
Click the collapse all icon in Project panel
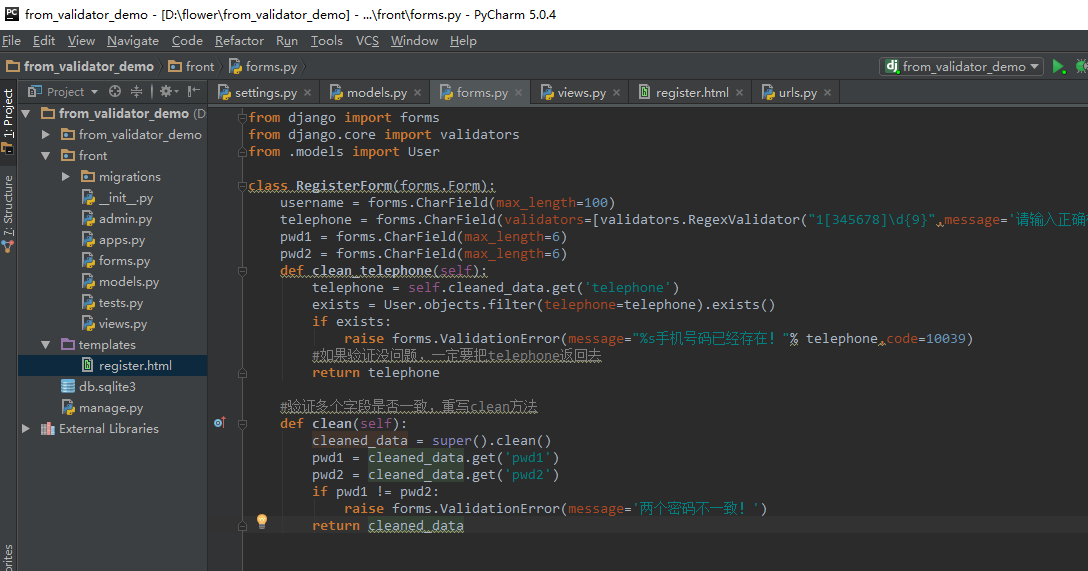(136, 91)
